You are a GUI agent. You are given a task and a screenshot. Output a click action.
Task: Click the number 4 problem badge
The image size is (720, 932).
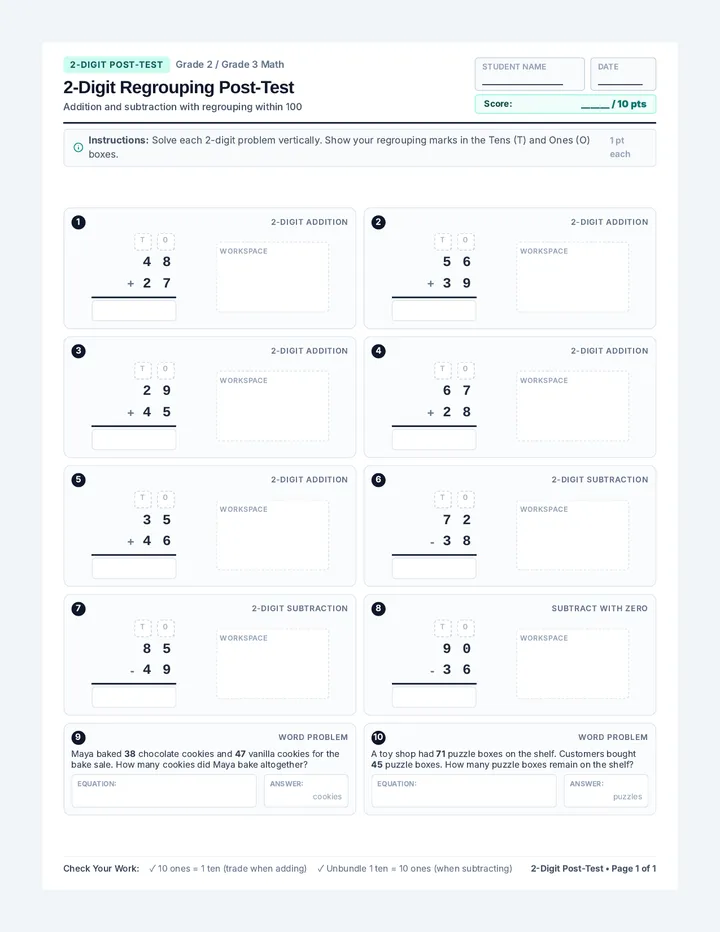click(378, 351)
